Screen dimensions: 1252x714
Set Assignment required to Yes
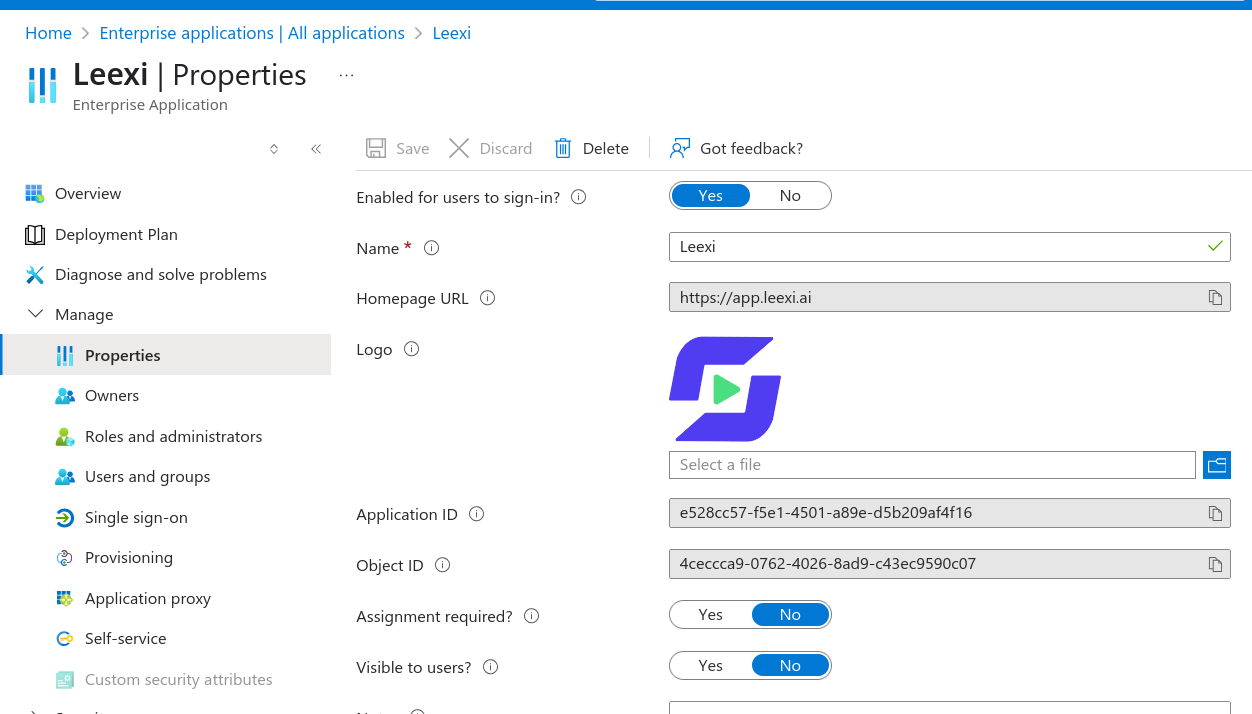pos(710,615)
